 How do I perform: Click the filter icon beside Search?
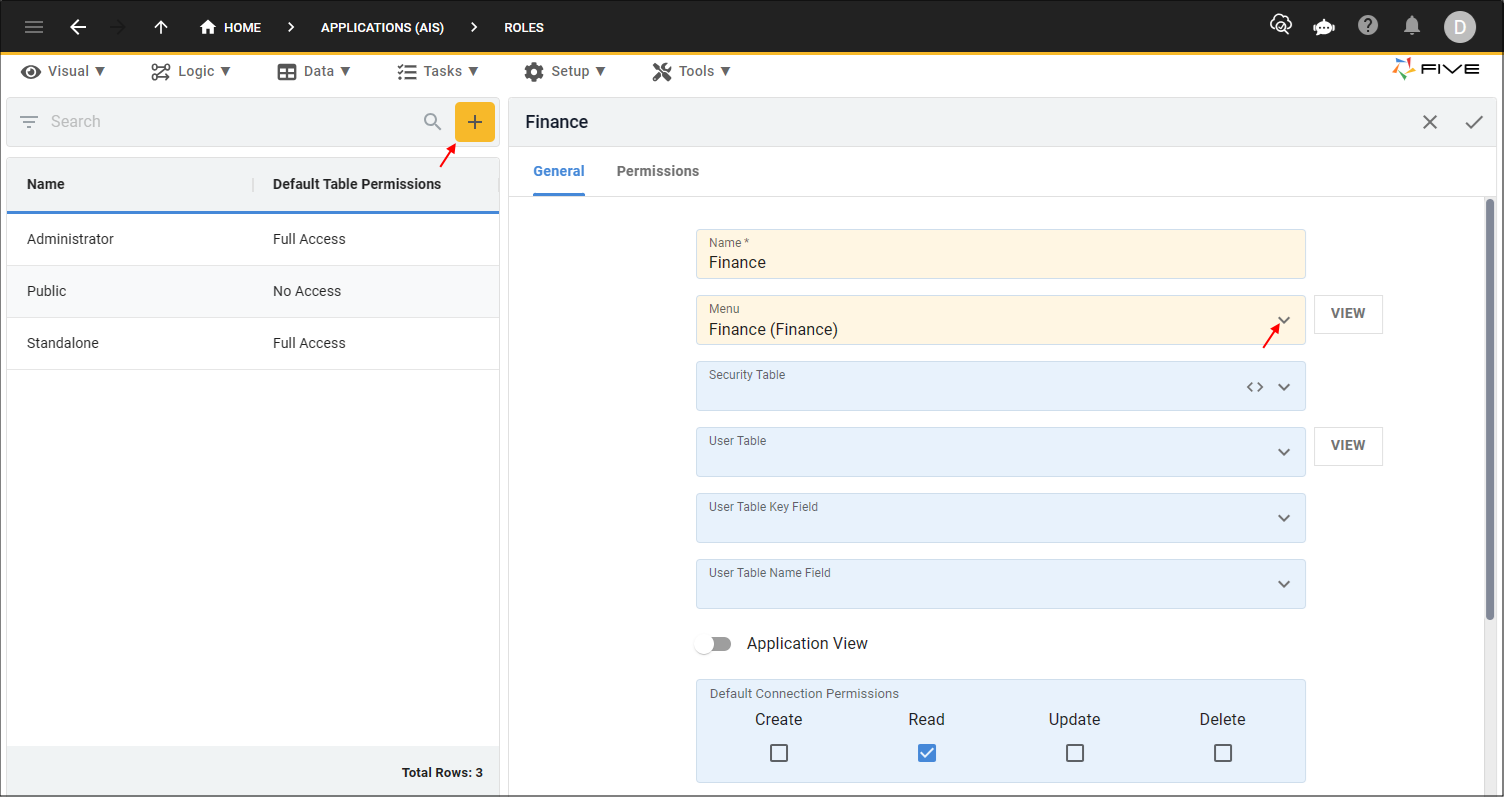(29, 122)
